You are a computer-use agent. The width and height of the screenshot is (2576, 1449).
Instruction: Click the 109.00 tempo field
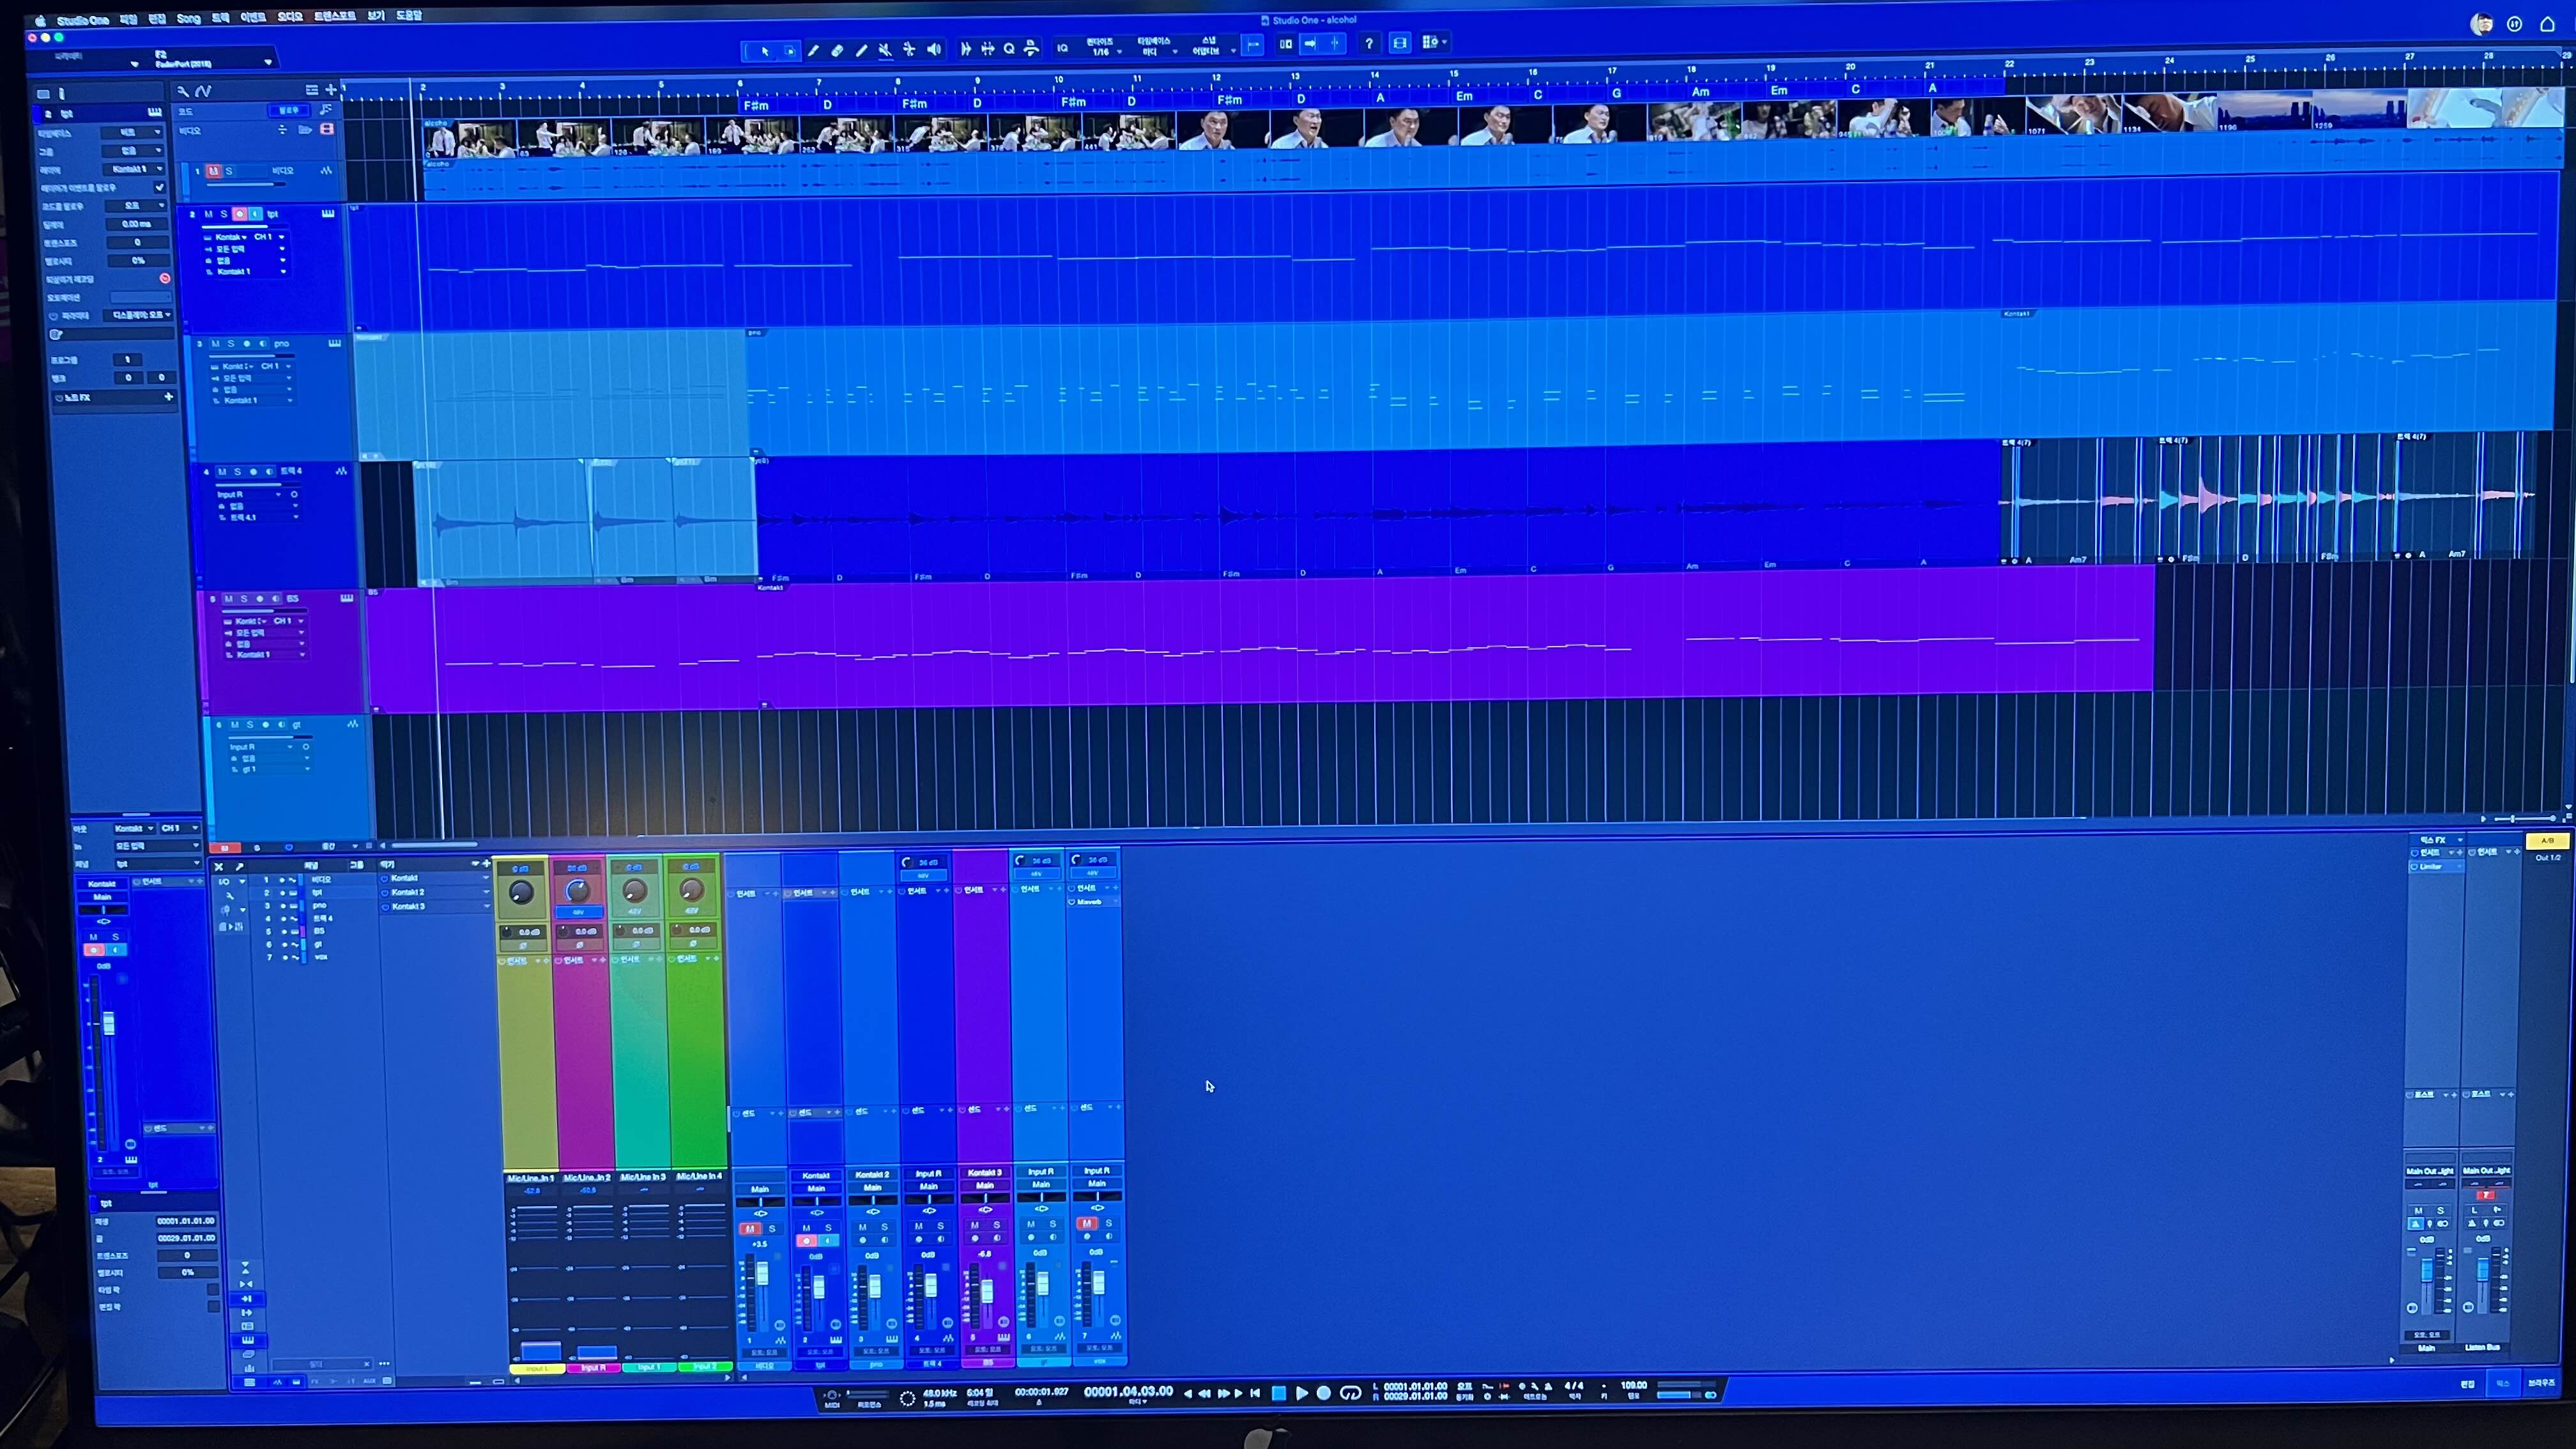coord(1633,1385)
